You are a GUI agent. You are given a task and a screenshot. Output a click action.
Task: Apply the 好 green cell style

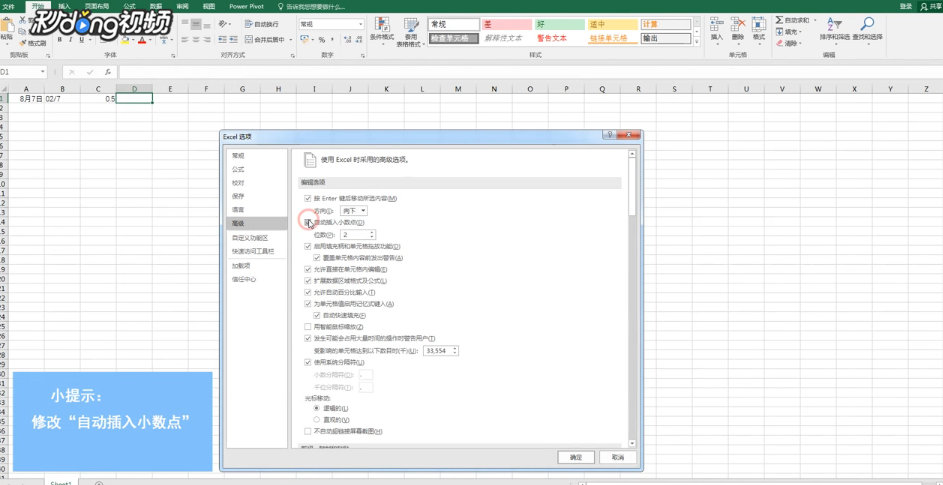pyautogui.click(x=559, y=24)
